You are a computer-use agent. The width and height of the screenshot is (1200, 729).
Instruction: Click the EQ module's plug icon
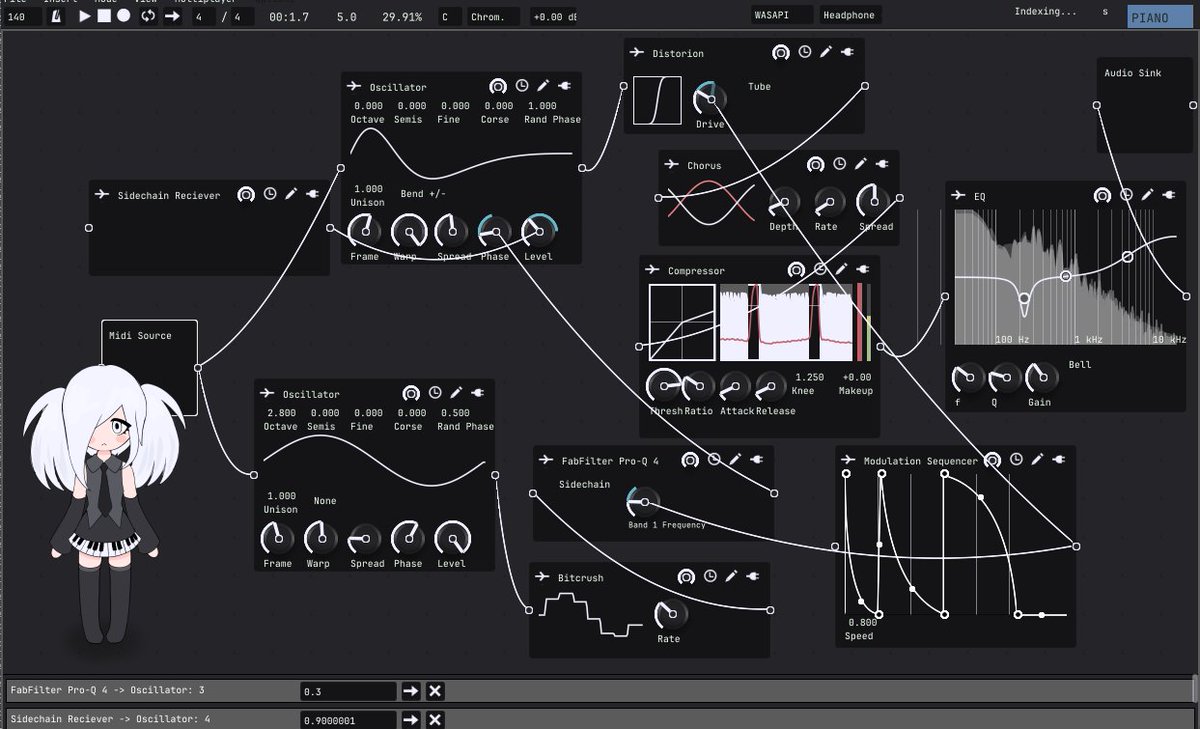click(1169, 195)
